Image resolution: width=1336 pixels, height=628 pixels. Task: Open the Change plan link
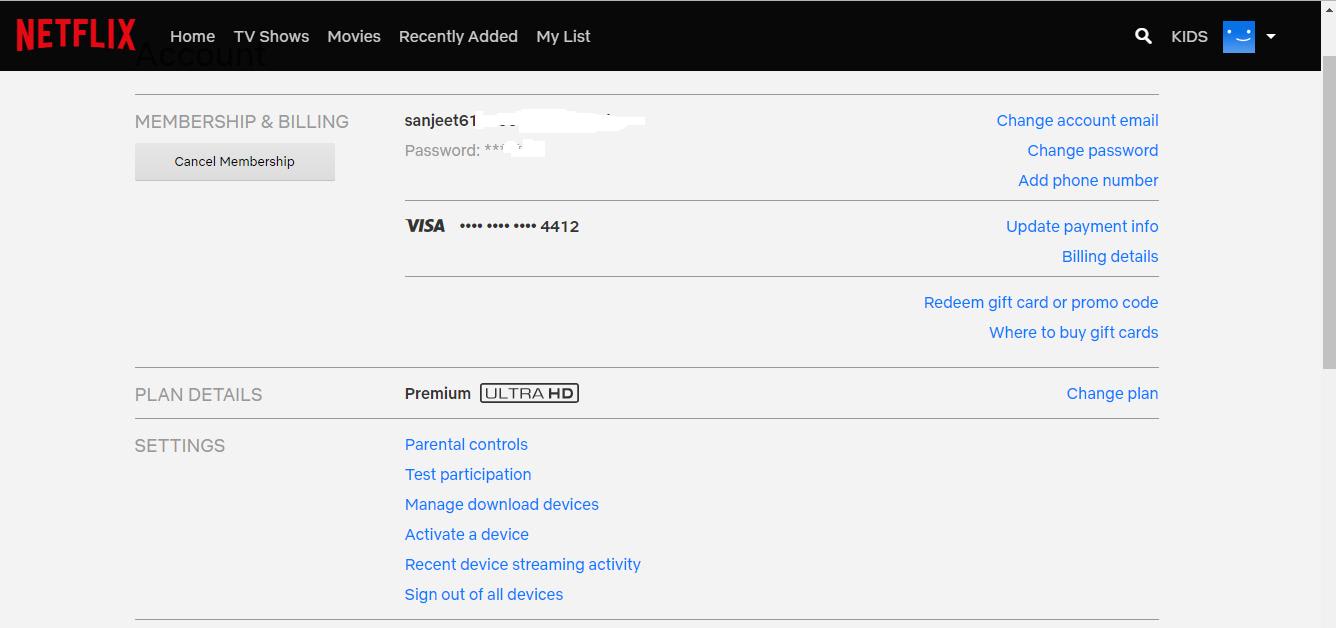pyautogui.click(x=1112, y=393)
